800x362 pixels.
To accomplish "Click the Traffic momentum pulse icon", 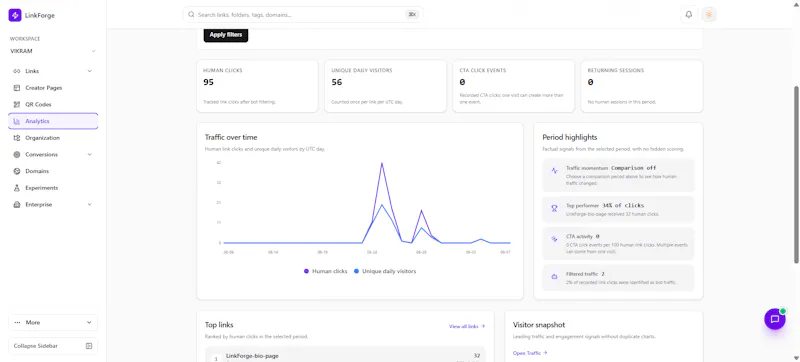I will tap(554, 171).
